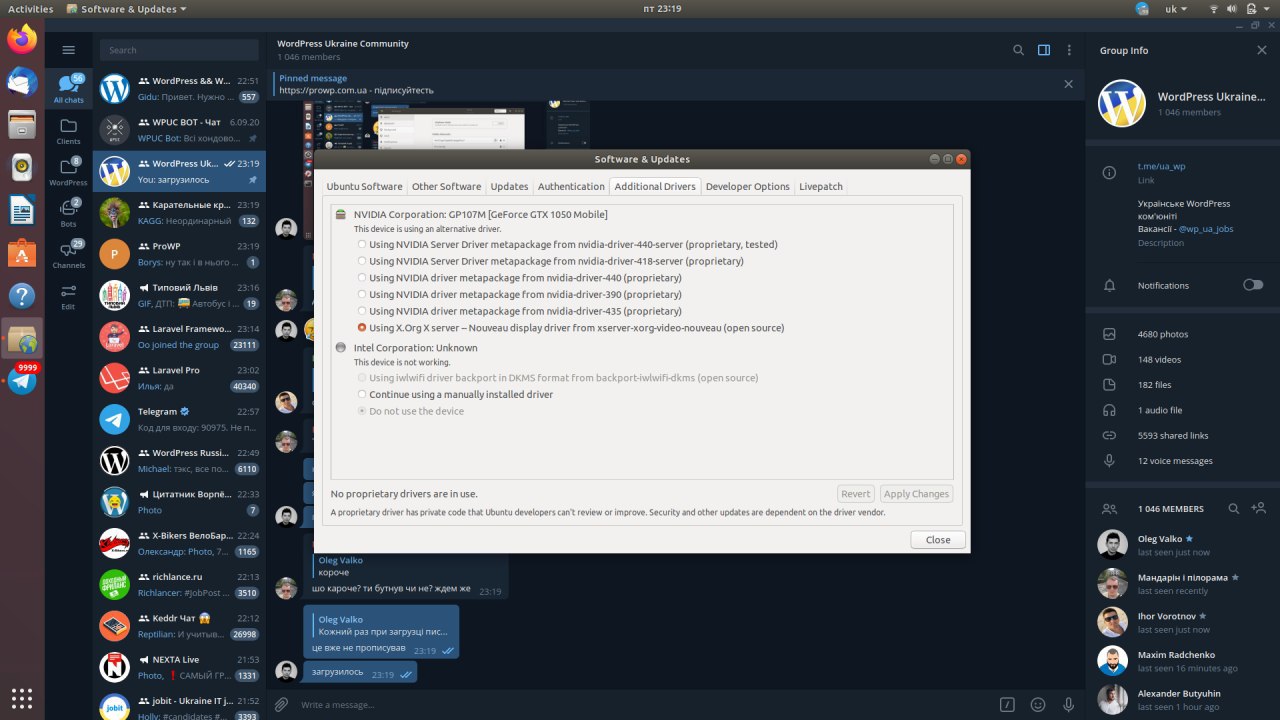This screenshot has height=720, width=1280.
Task: Select the Clients chat folder
Action: tap(69, 131)
